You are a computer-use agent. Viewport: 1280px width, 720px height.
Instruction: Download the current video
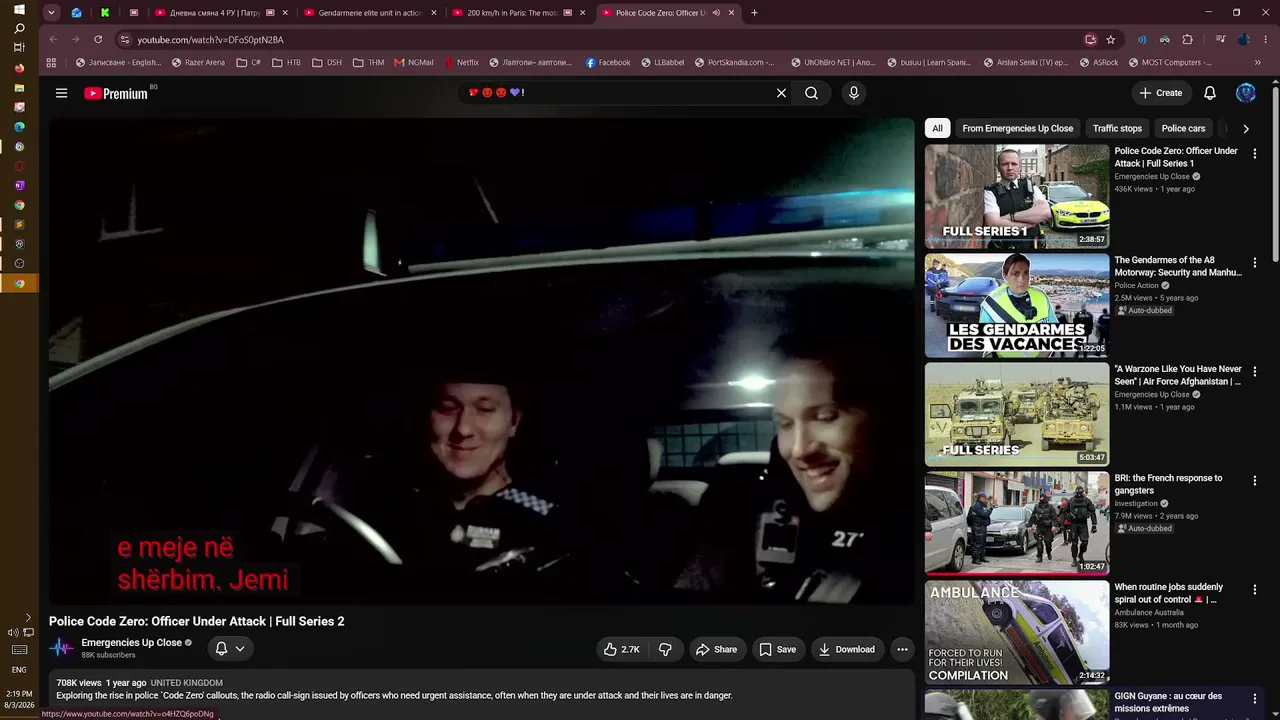pos(847,649)
